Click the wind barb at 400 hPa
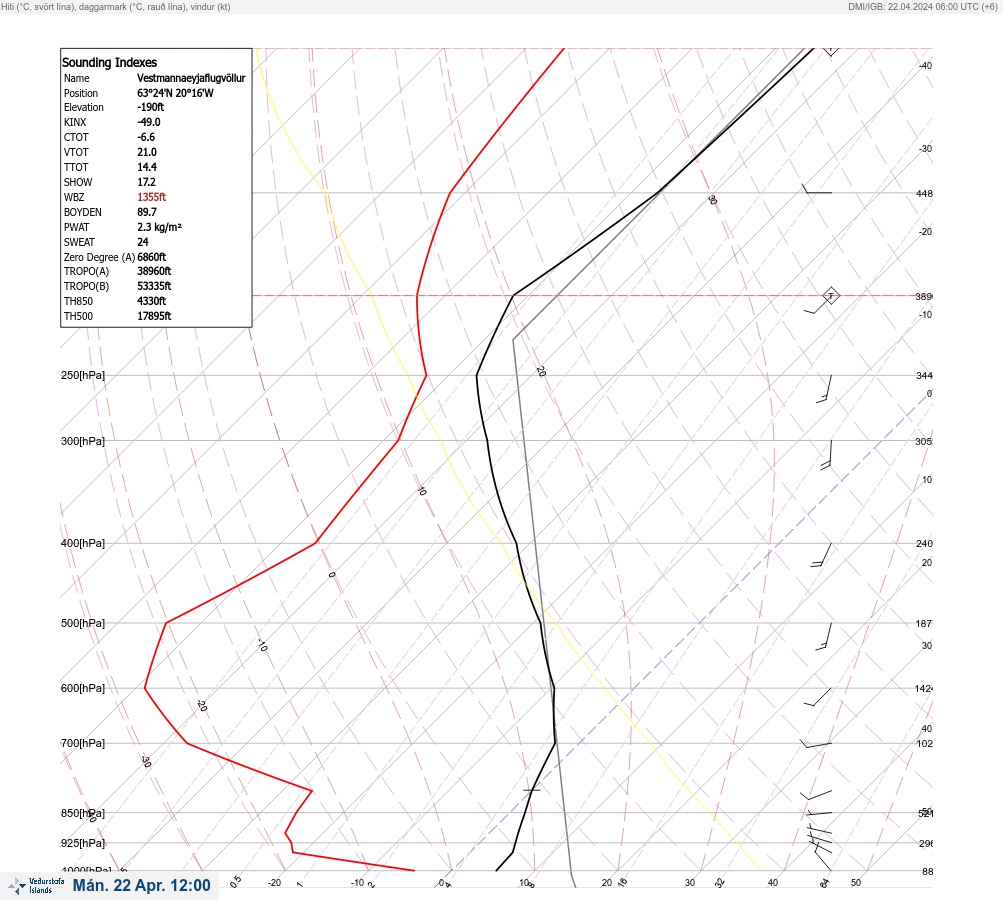1003x900 pixels. pyautogui.click(x=821, y=555)
